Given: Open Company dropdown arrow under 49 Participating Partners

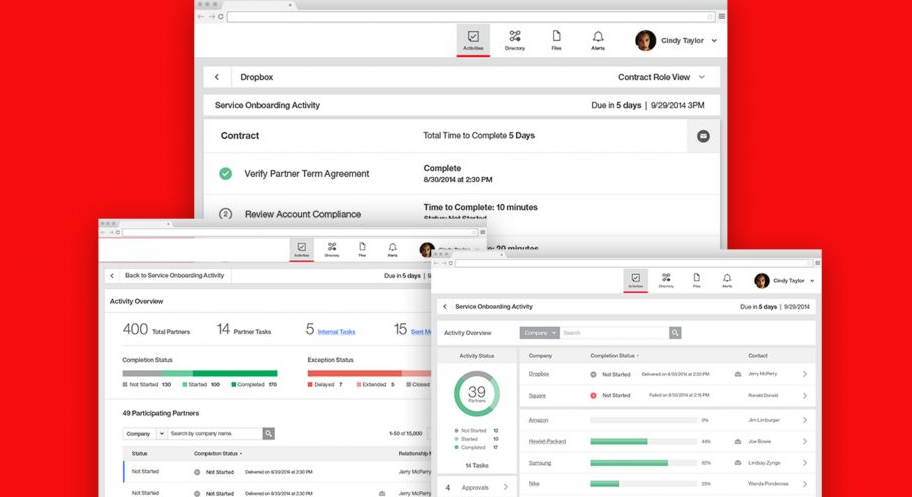Looking at the screenshot, I should click(x=162, y=434).
